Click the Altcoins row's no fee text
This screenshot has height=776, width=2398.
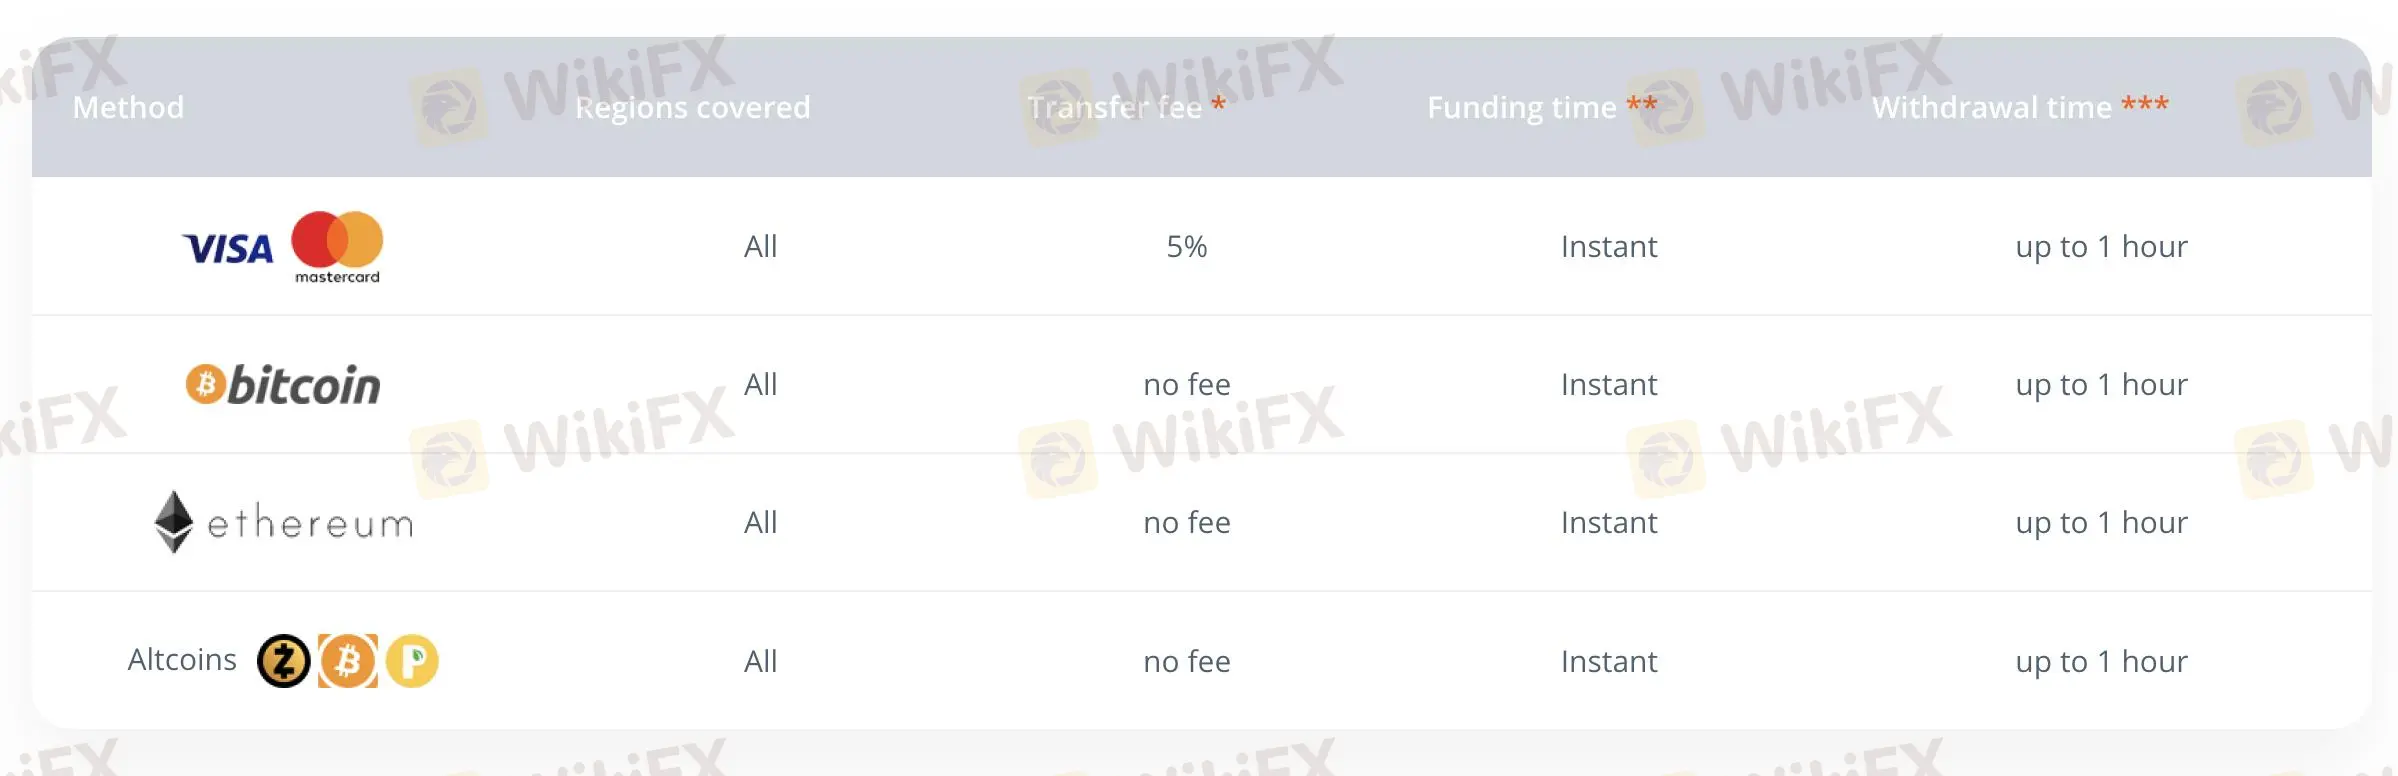tap(1187, 661)
